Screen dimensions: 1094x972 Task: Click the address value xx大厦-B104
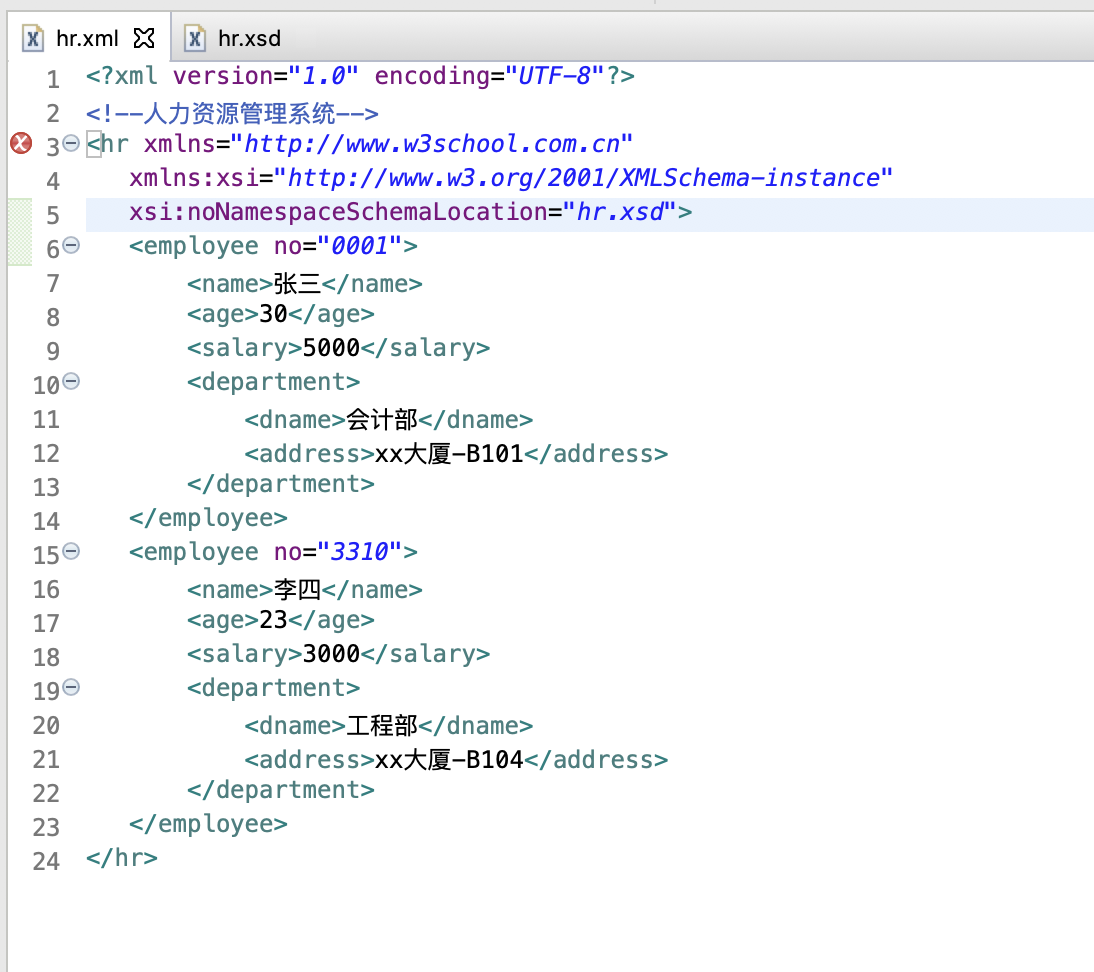tap(449, 760)
